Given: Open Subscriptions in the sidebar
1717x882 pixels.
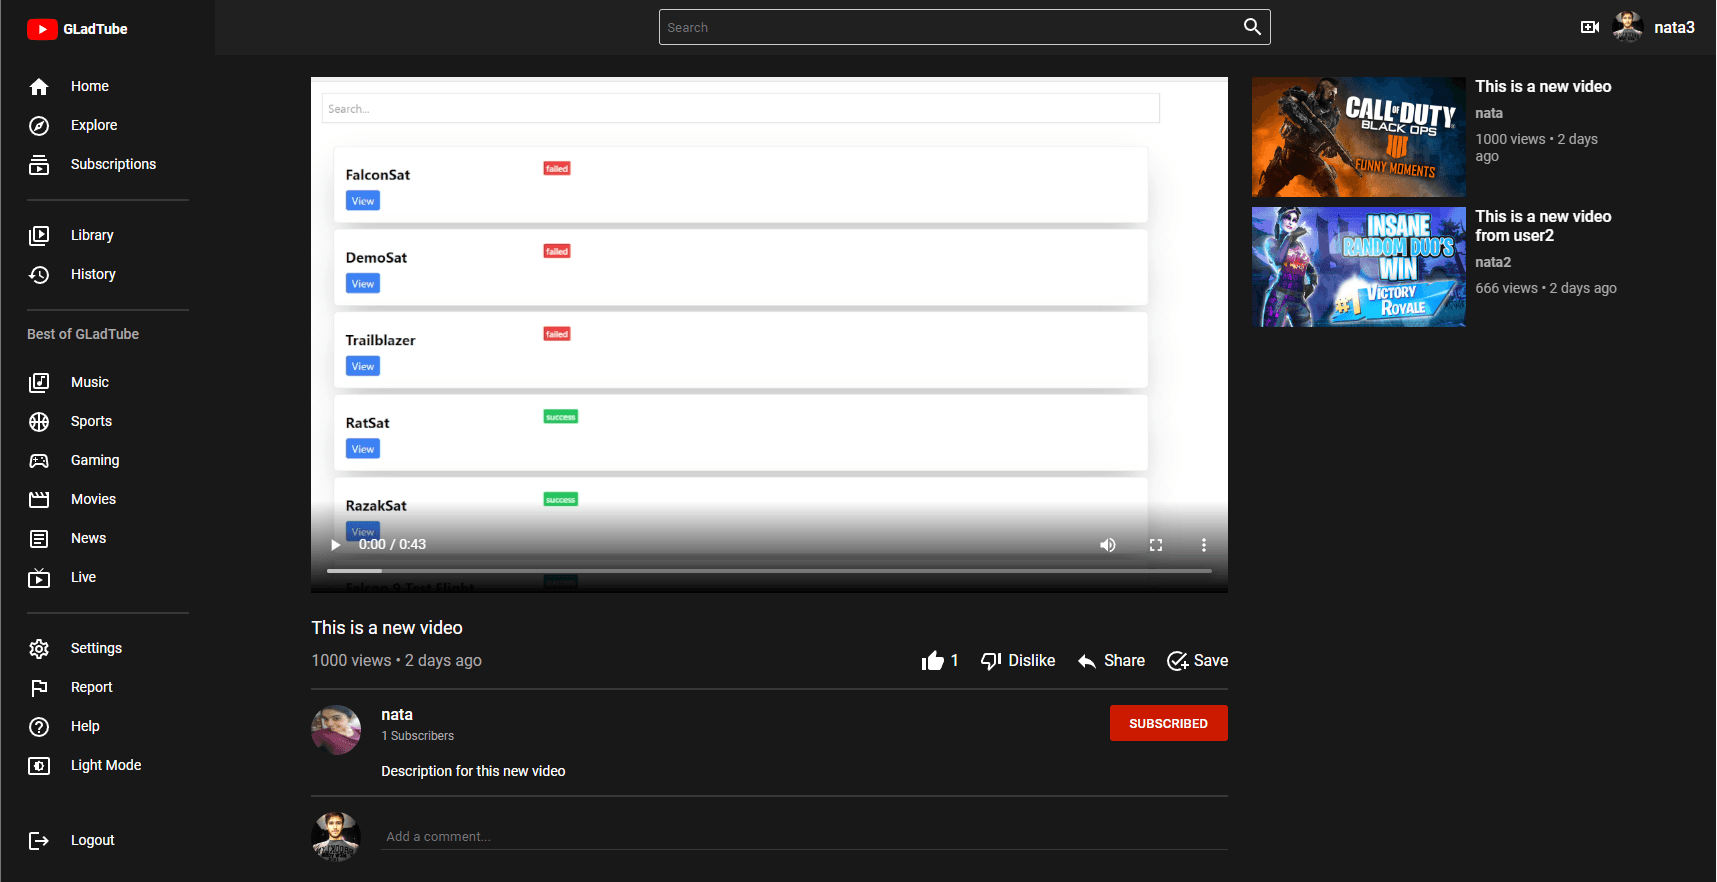Looking at the screenshot, I should click(x=113, y=164).
